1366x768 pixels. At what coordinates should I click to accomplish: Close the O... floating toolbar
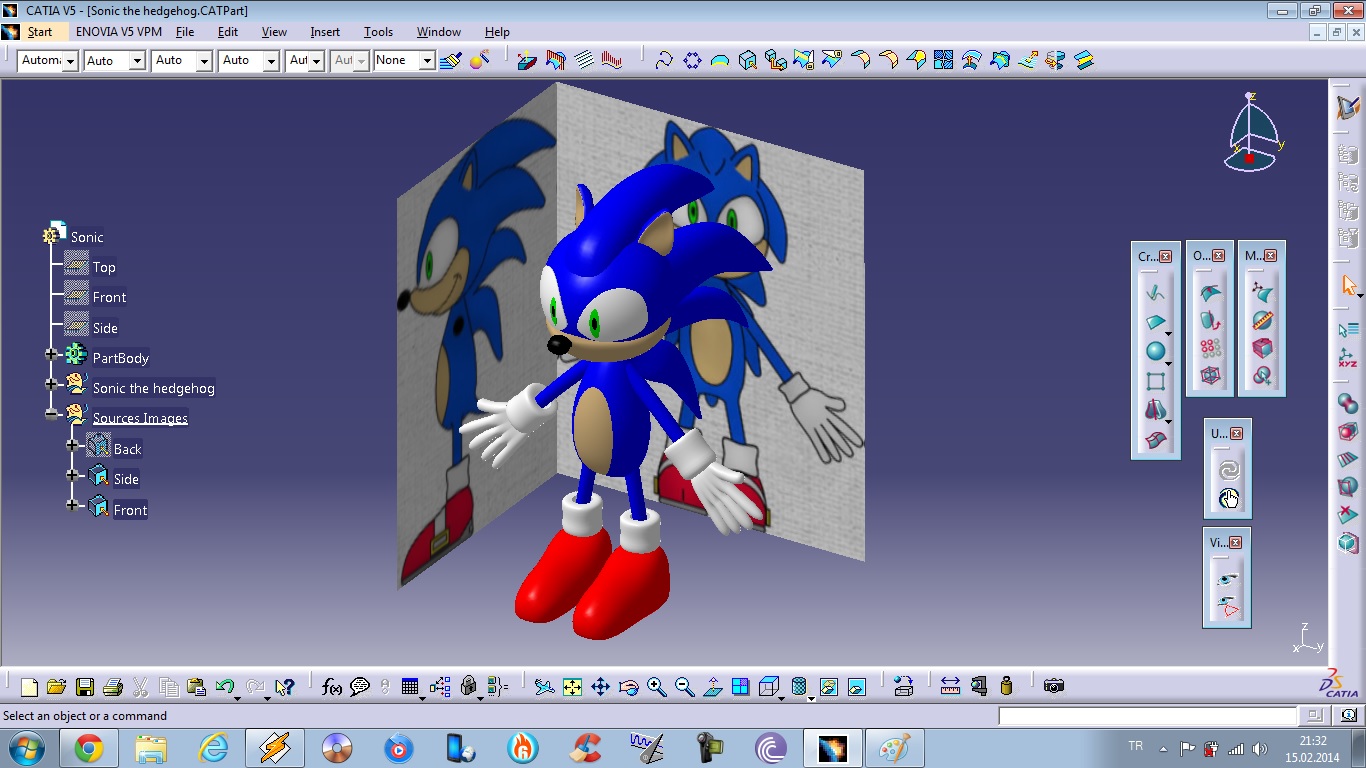tap(1219, 256)
